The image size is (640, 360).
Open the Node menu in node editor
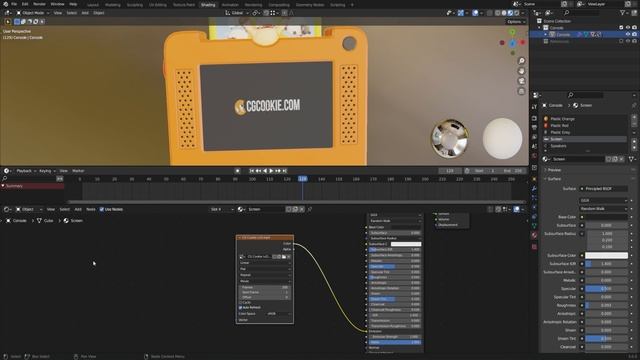point(91,209)
